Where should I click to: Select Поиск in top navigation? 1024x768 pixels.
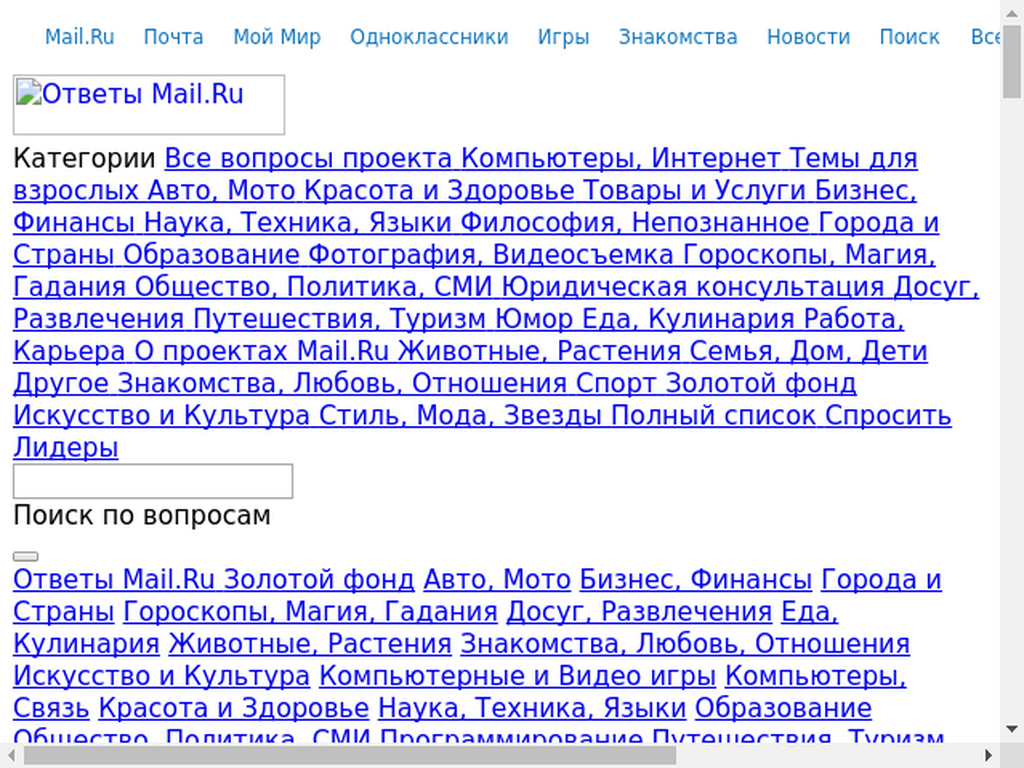click(x=910, y=37)
